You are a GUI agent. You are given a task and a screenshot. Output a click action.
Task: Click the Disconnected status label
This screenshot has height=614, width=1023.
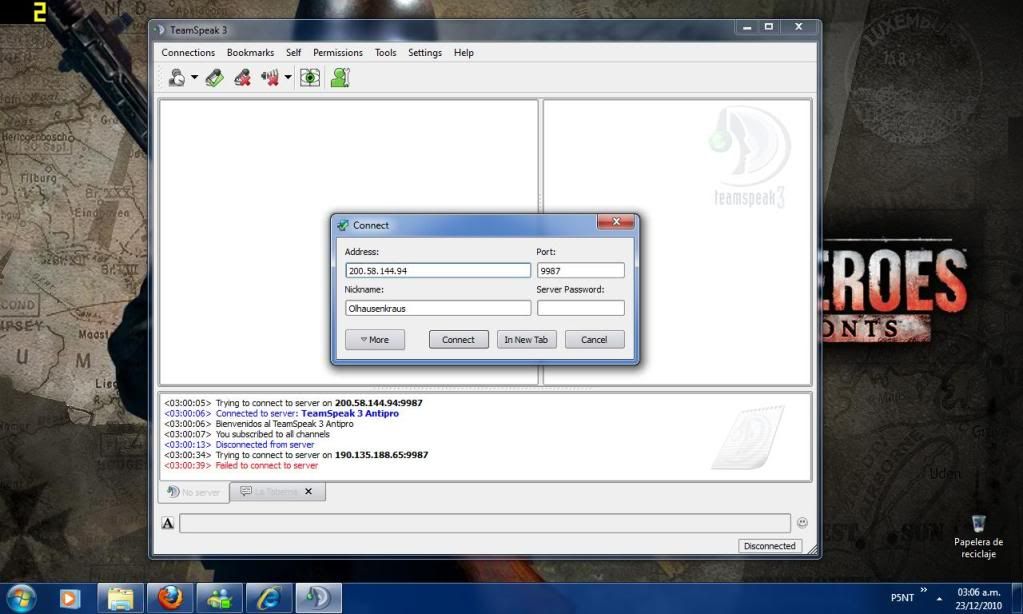pos(769,545)
